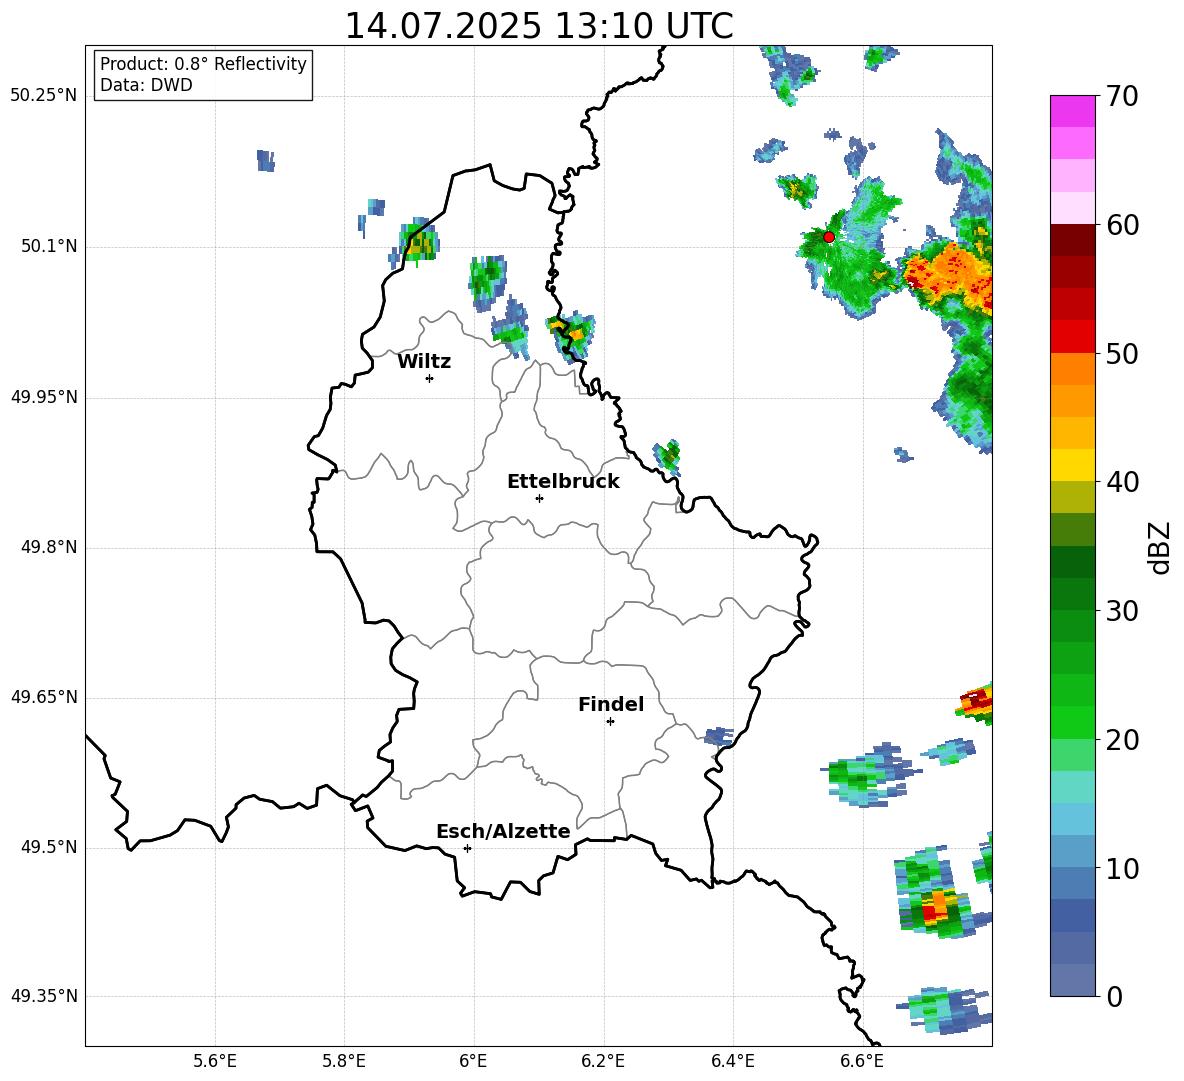
Task: Click the 49.35°N latitude tick label
Action: (x=44, y=996)
